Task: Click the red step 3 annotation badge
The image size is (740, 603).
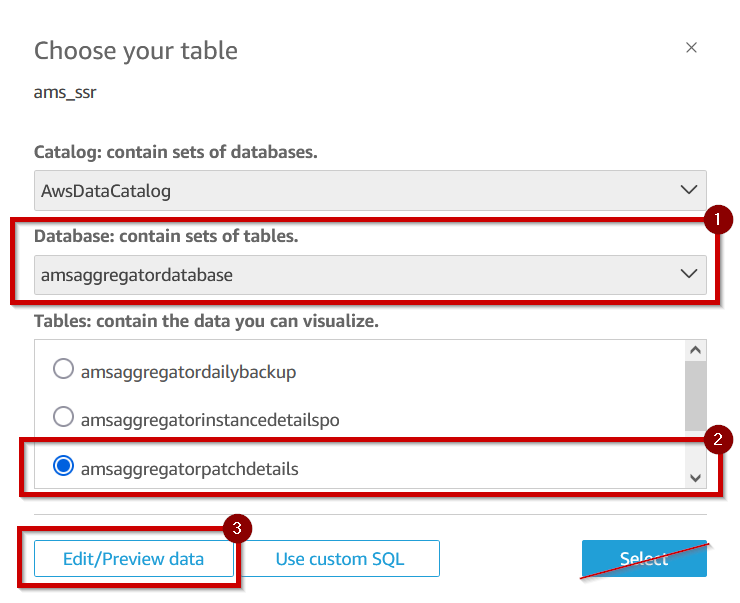Action: 237,528
